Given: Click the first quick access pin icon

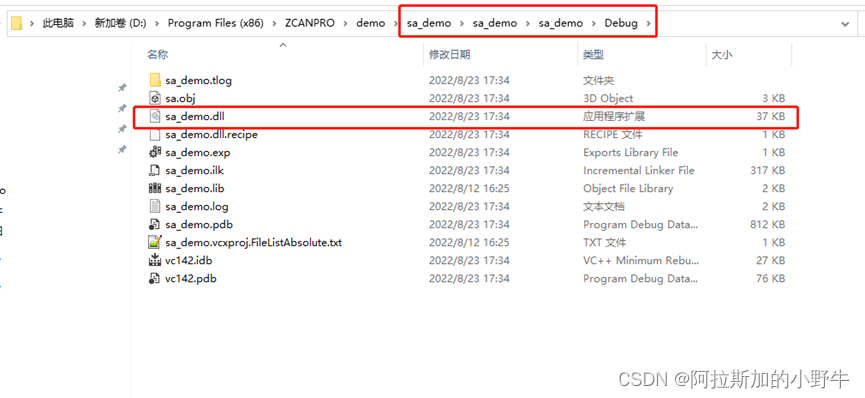Looking at the screenshot, I should pos(122,88).
